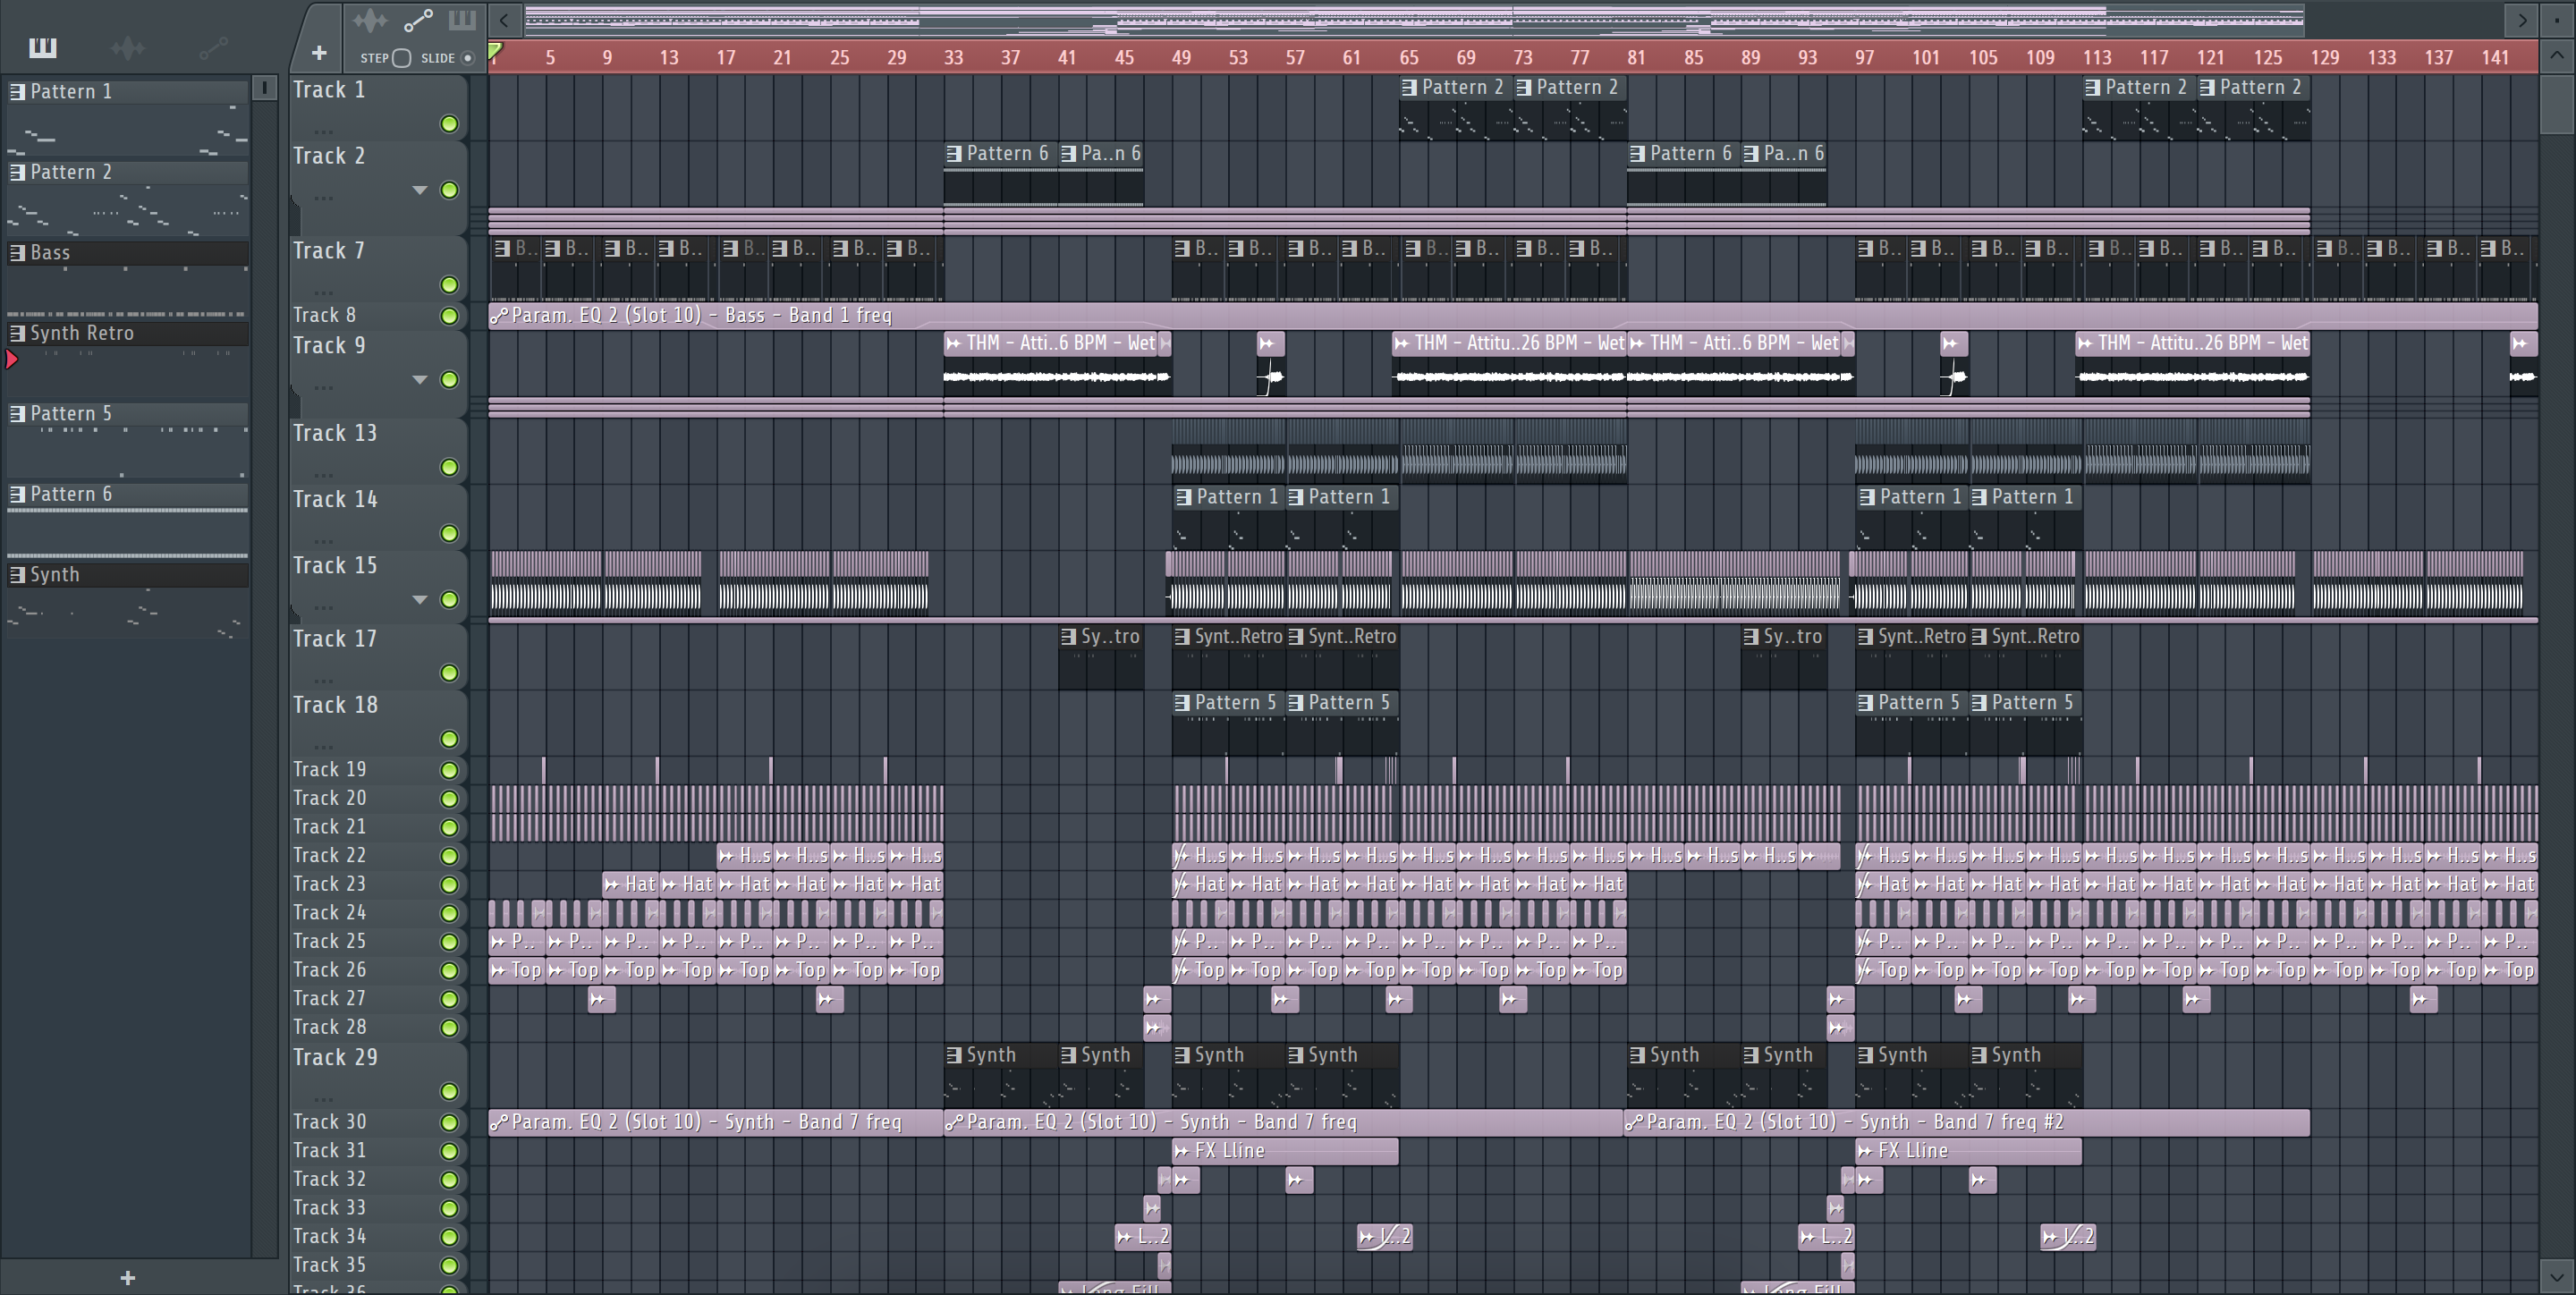Click the add pattern plus at bottom
Viewport: 2576px width, 1295px height.
click(128, 1278)
